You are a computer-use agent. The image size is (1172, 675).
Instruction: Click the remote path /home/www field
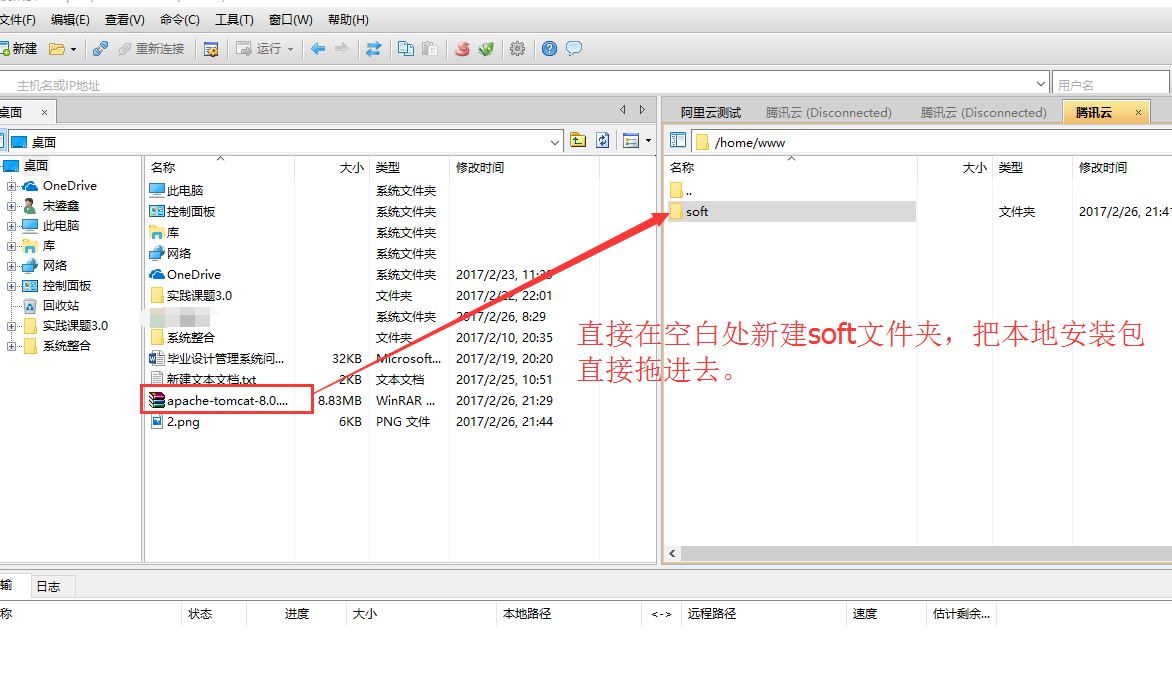click(x=931, y=142)
